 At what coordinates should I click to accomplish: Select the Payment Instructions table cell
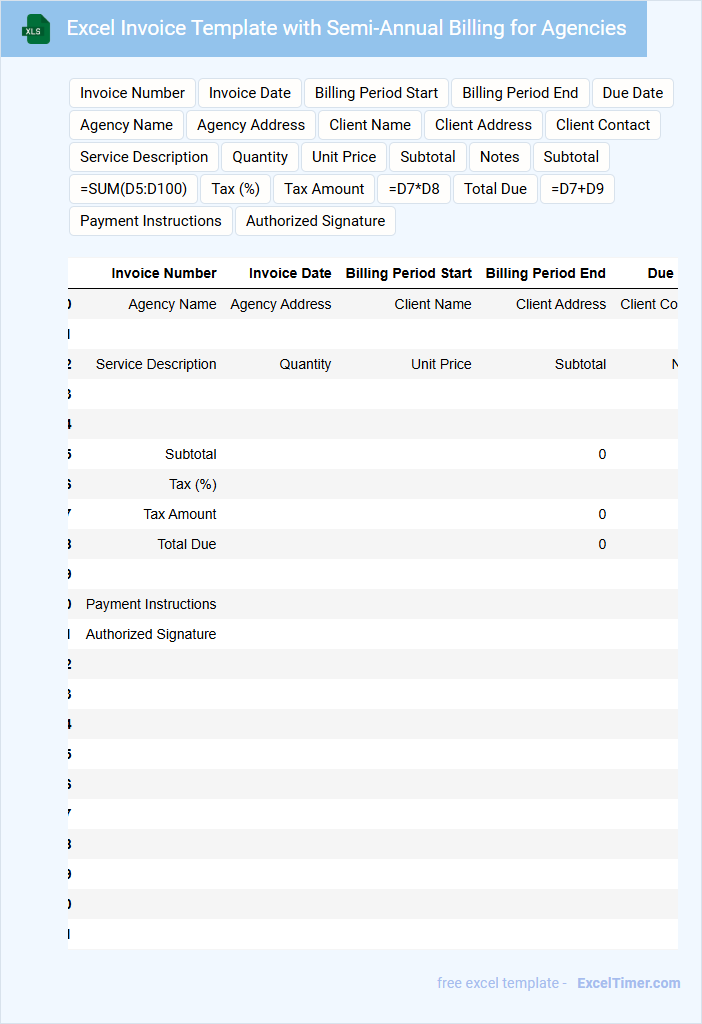click(x=151, y=604)
